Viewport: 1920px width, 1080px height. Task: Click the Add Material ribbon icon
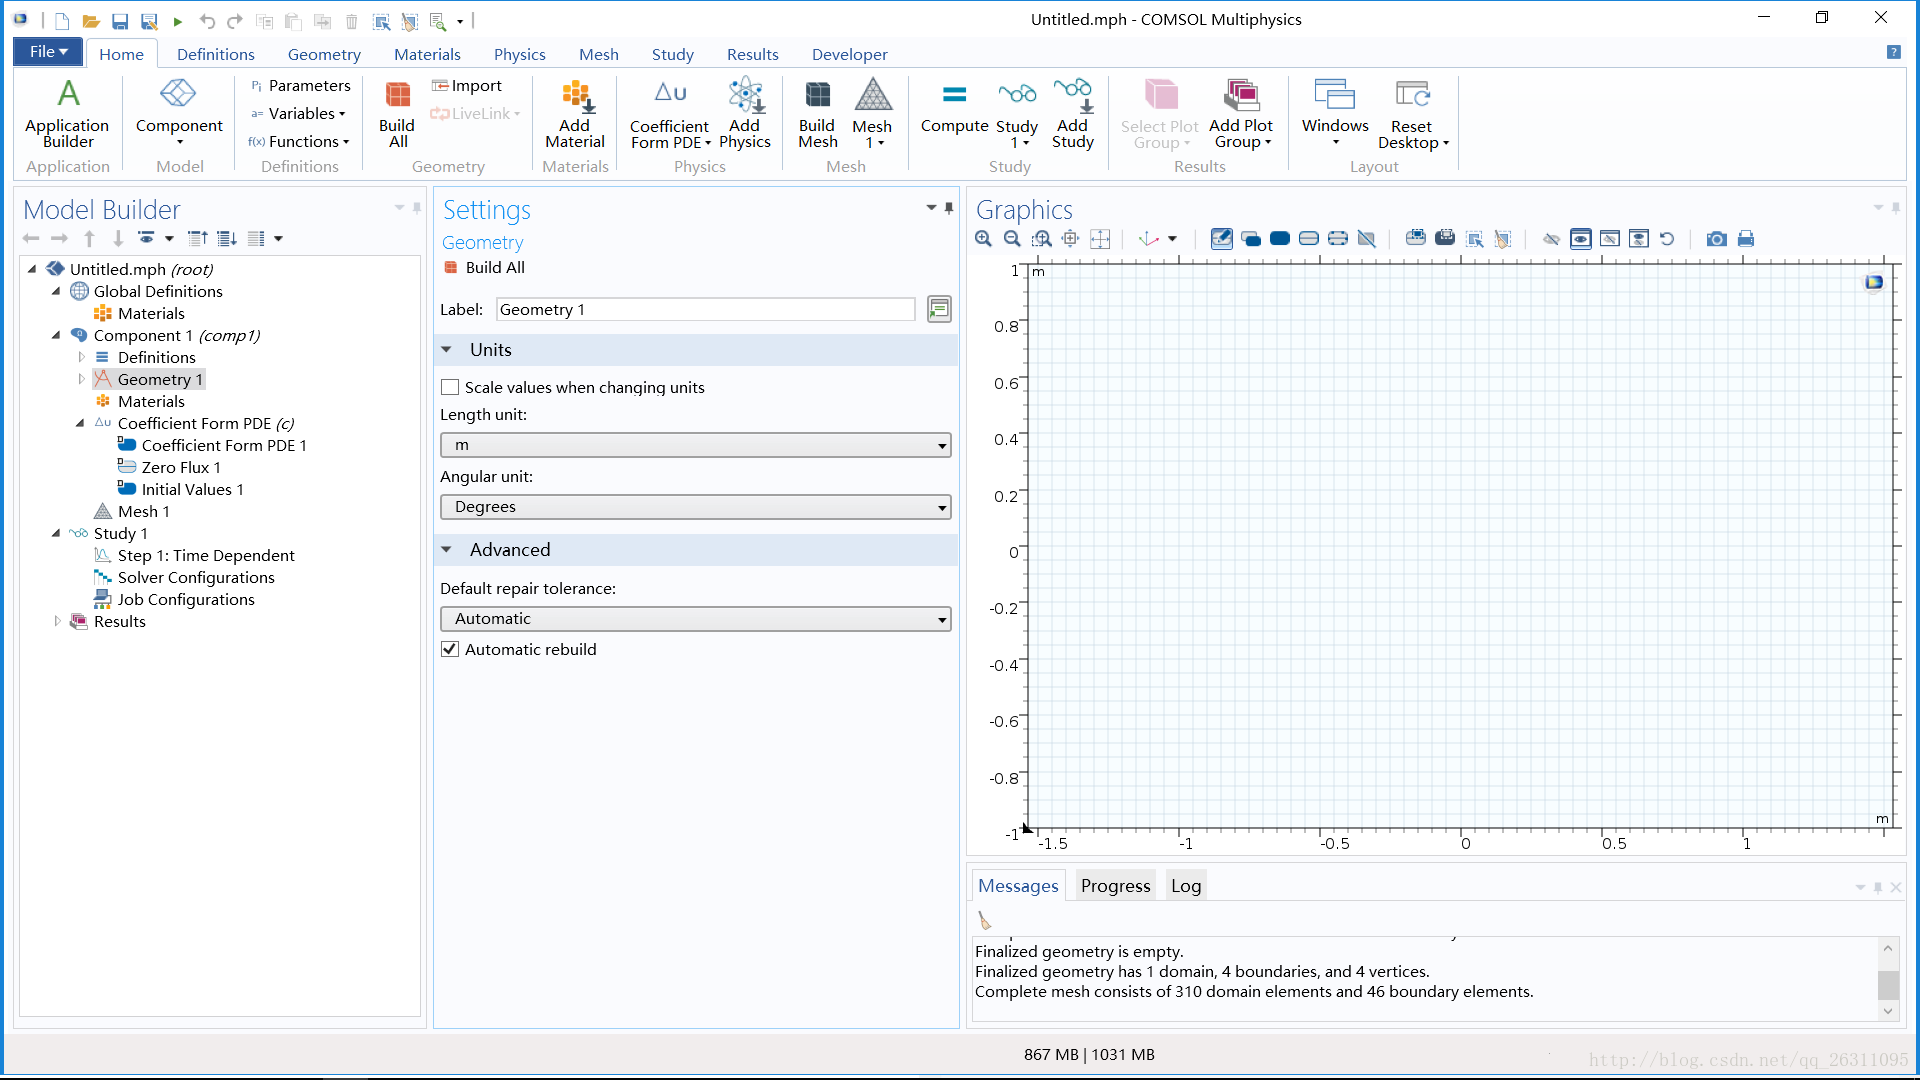[575, 112]
